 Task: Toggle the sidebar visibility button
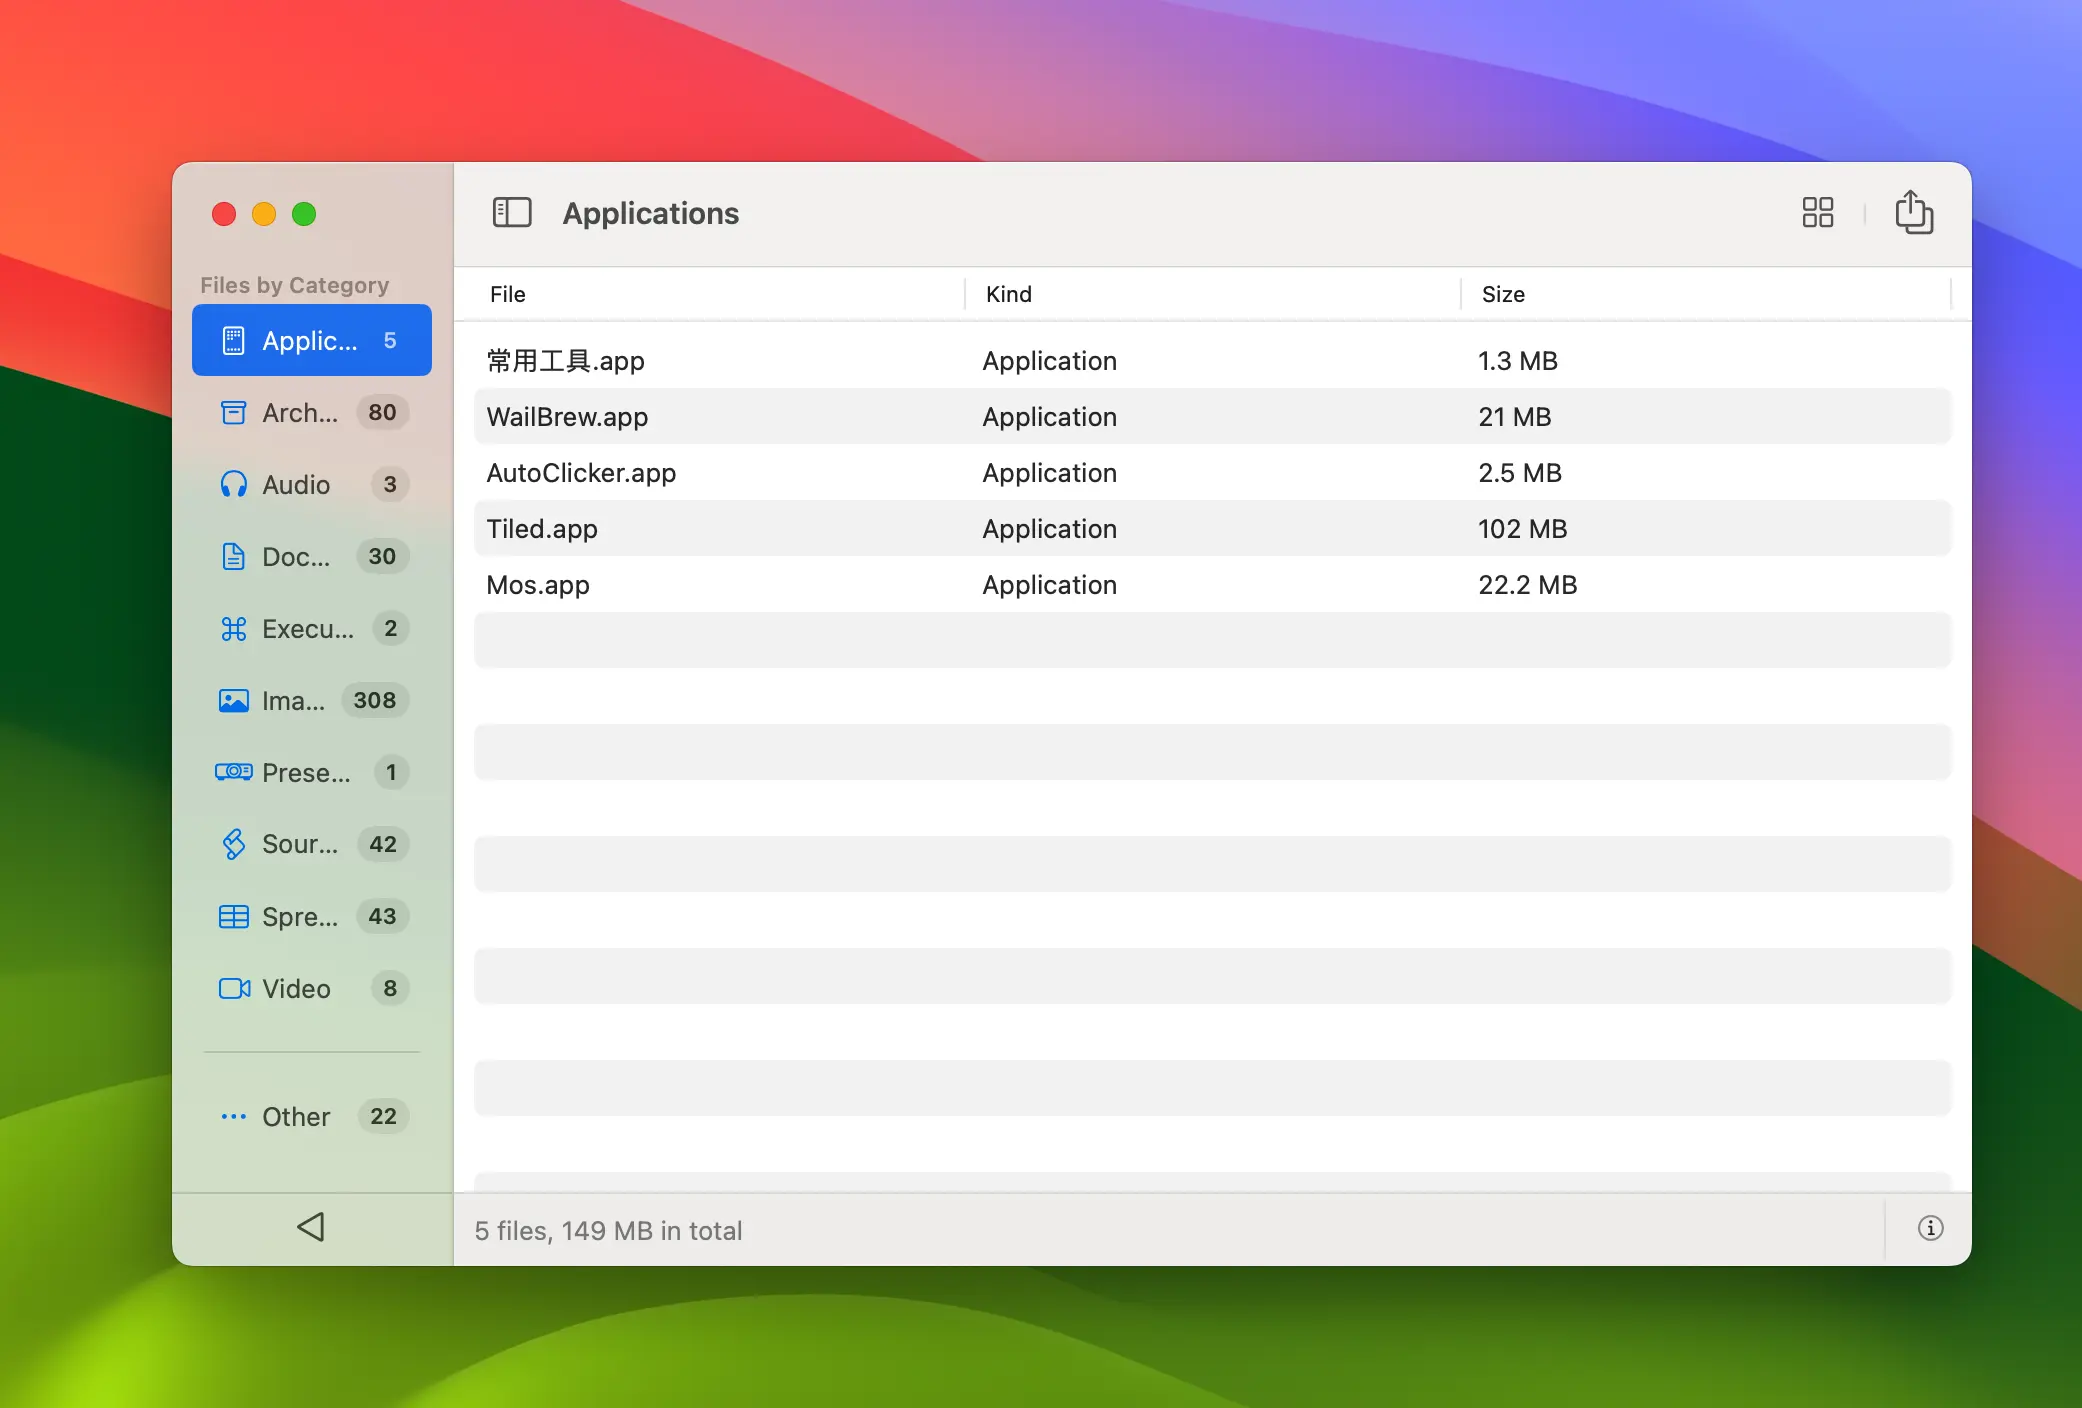[512, 213]
